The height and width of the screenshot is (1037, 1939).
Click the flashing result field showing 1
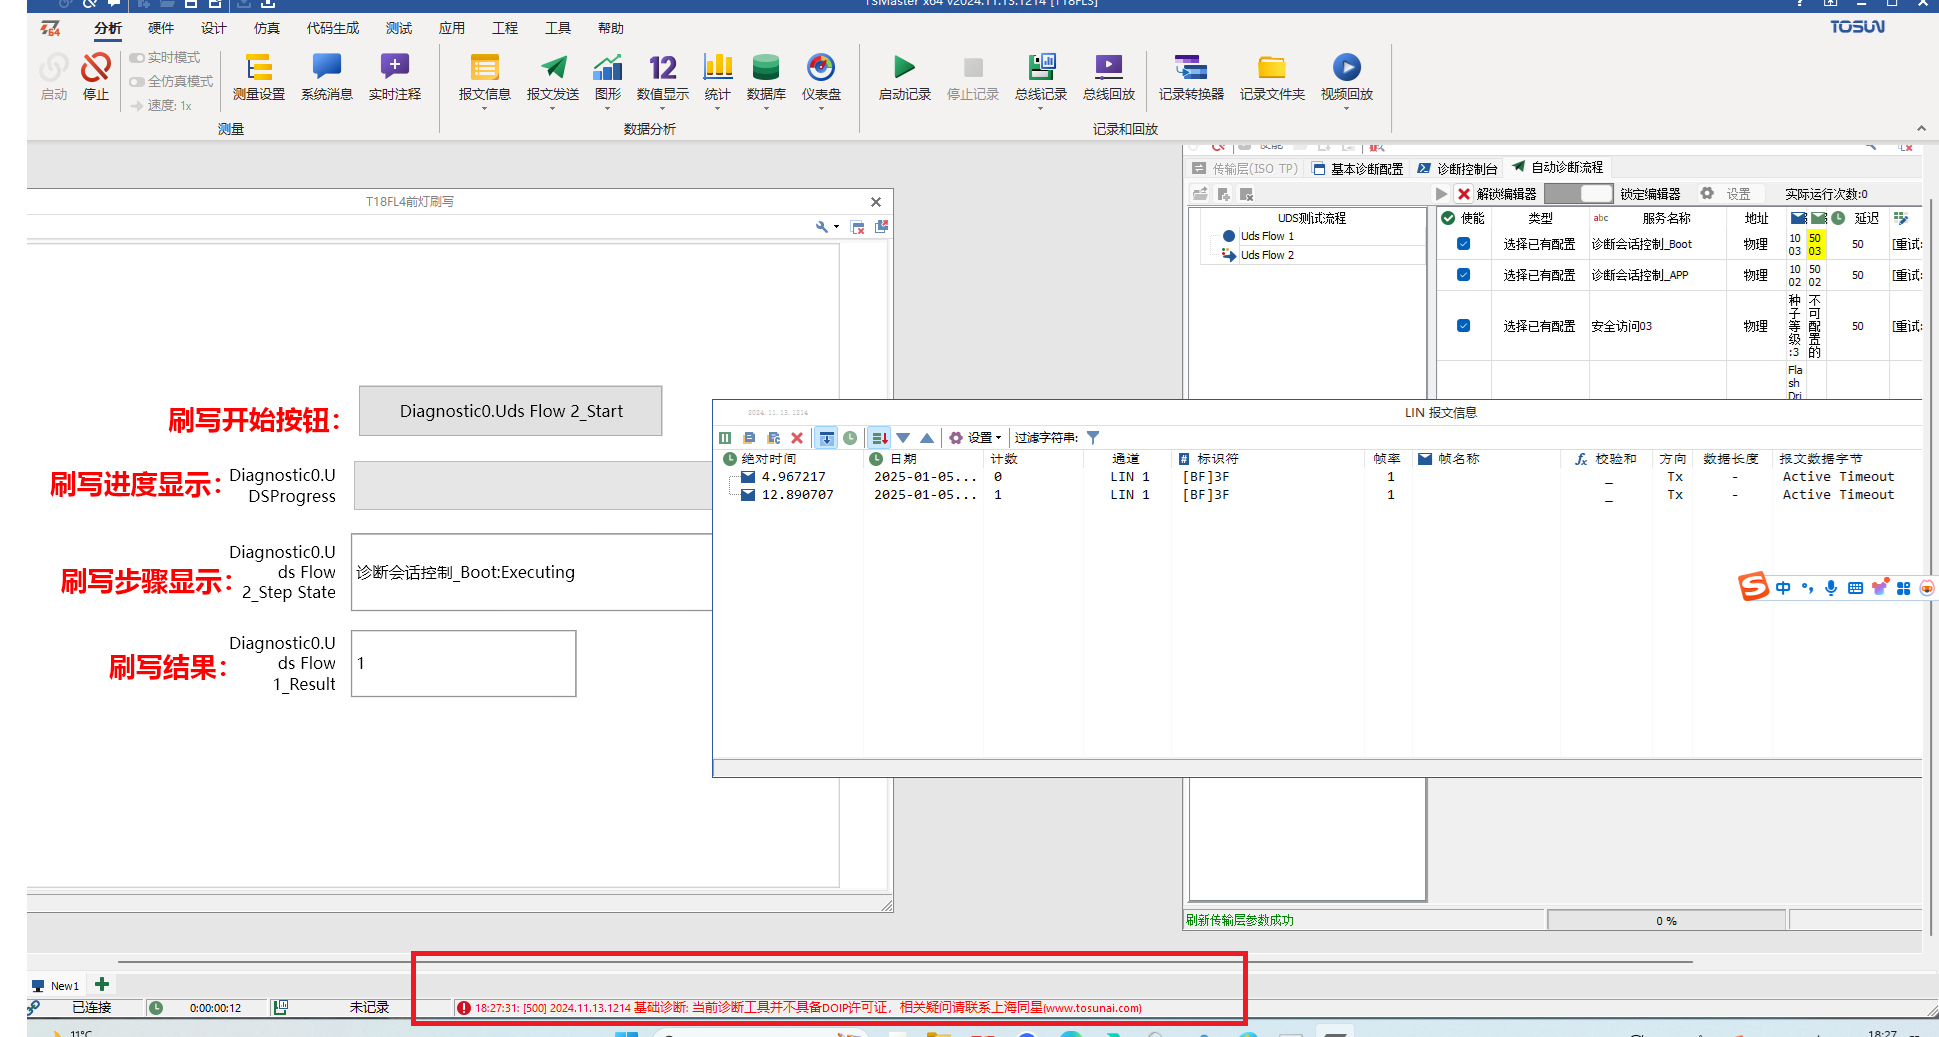464,663
